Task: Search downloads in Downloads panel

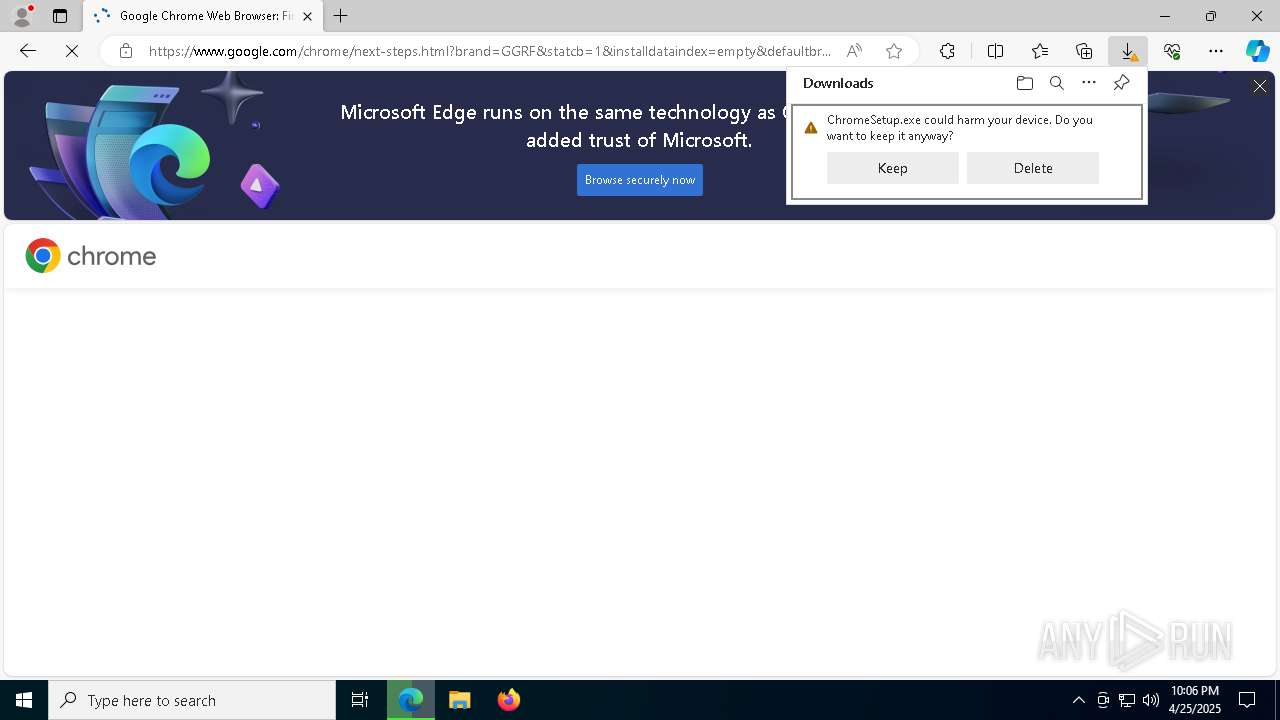Action: (x=1056, y=83)
